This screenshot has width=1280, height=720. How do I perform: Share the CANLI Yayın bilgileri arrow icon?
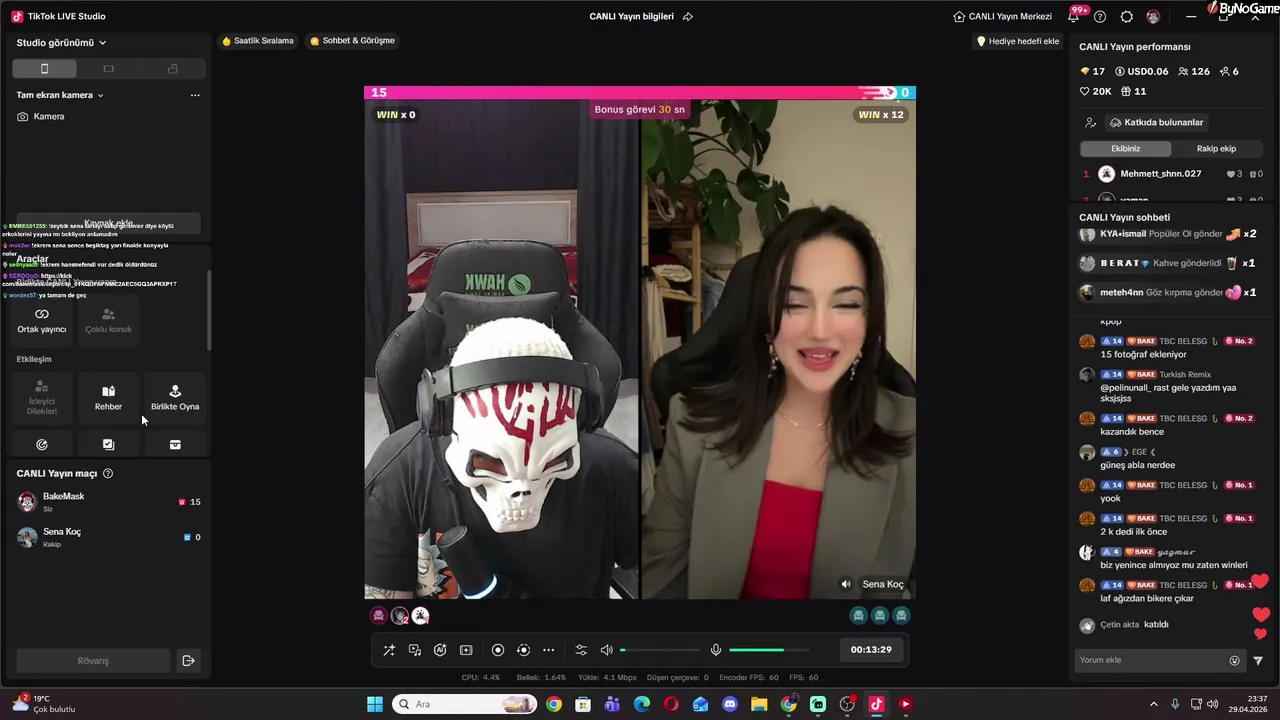[687, 17]
